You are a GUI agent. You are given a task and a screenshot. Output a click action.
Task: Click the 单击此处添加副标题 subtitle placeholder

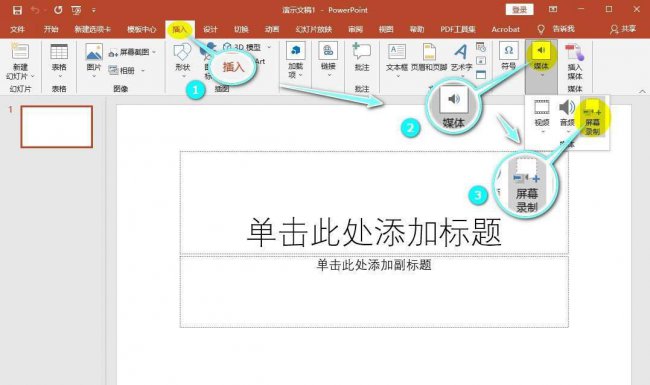[374, 292]
